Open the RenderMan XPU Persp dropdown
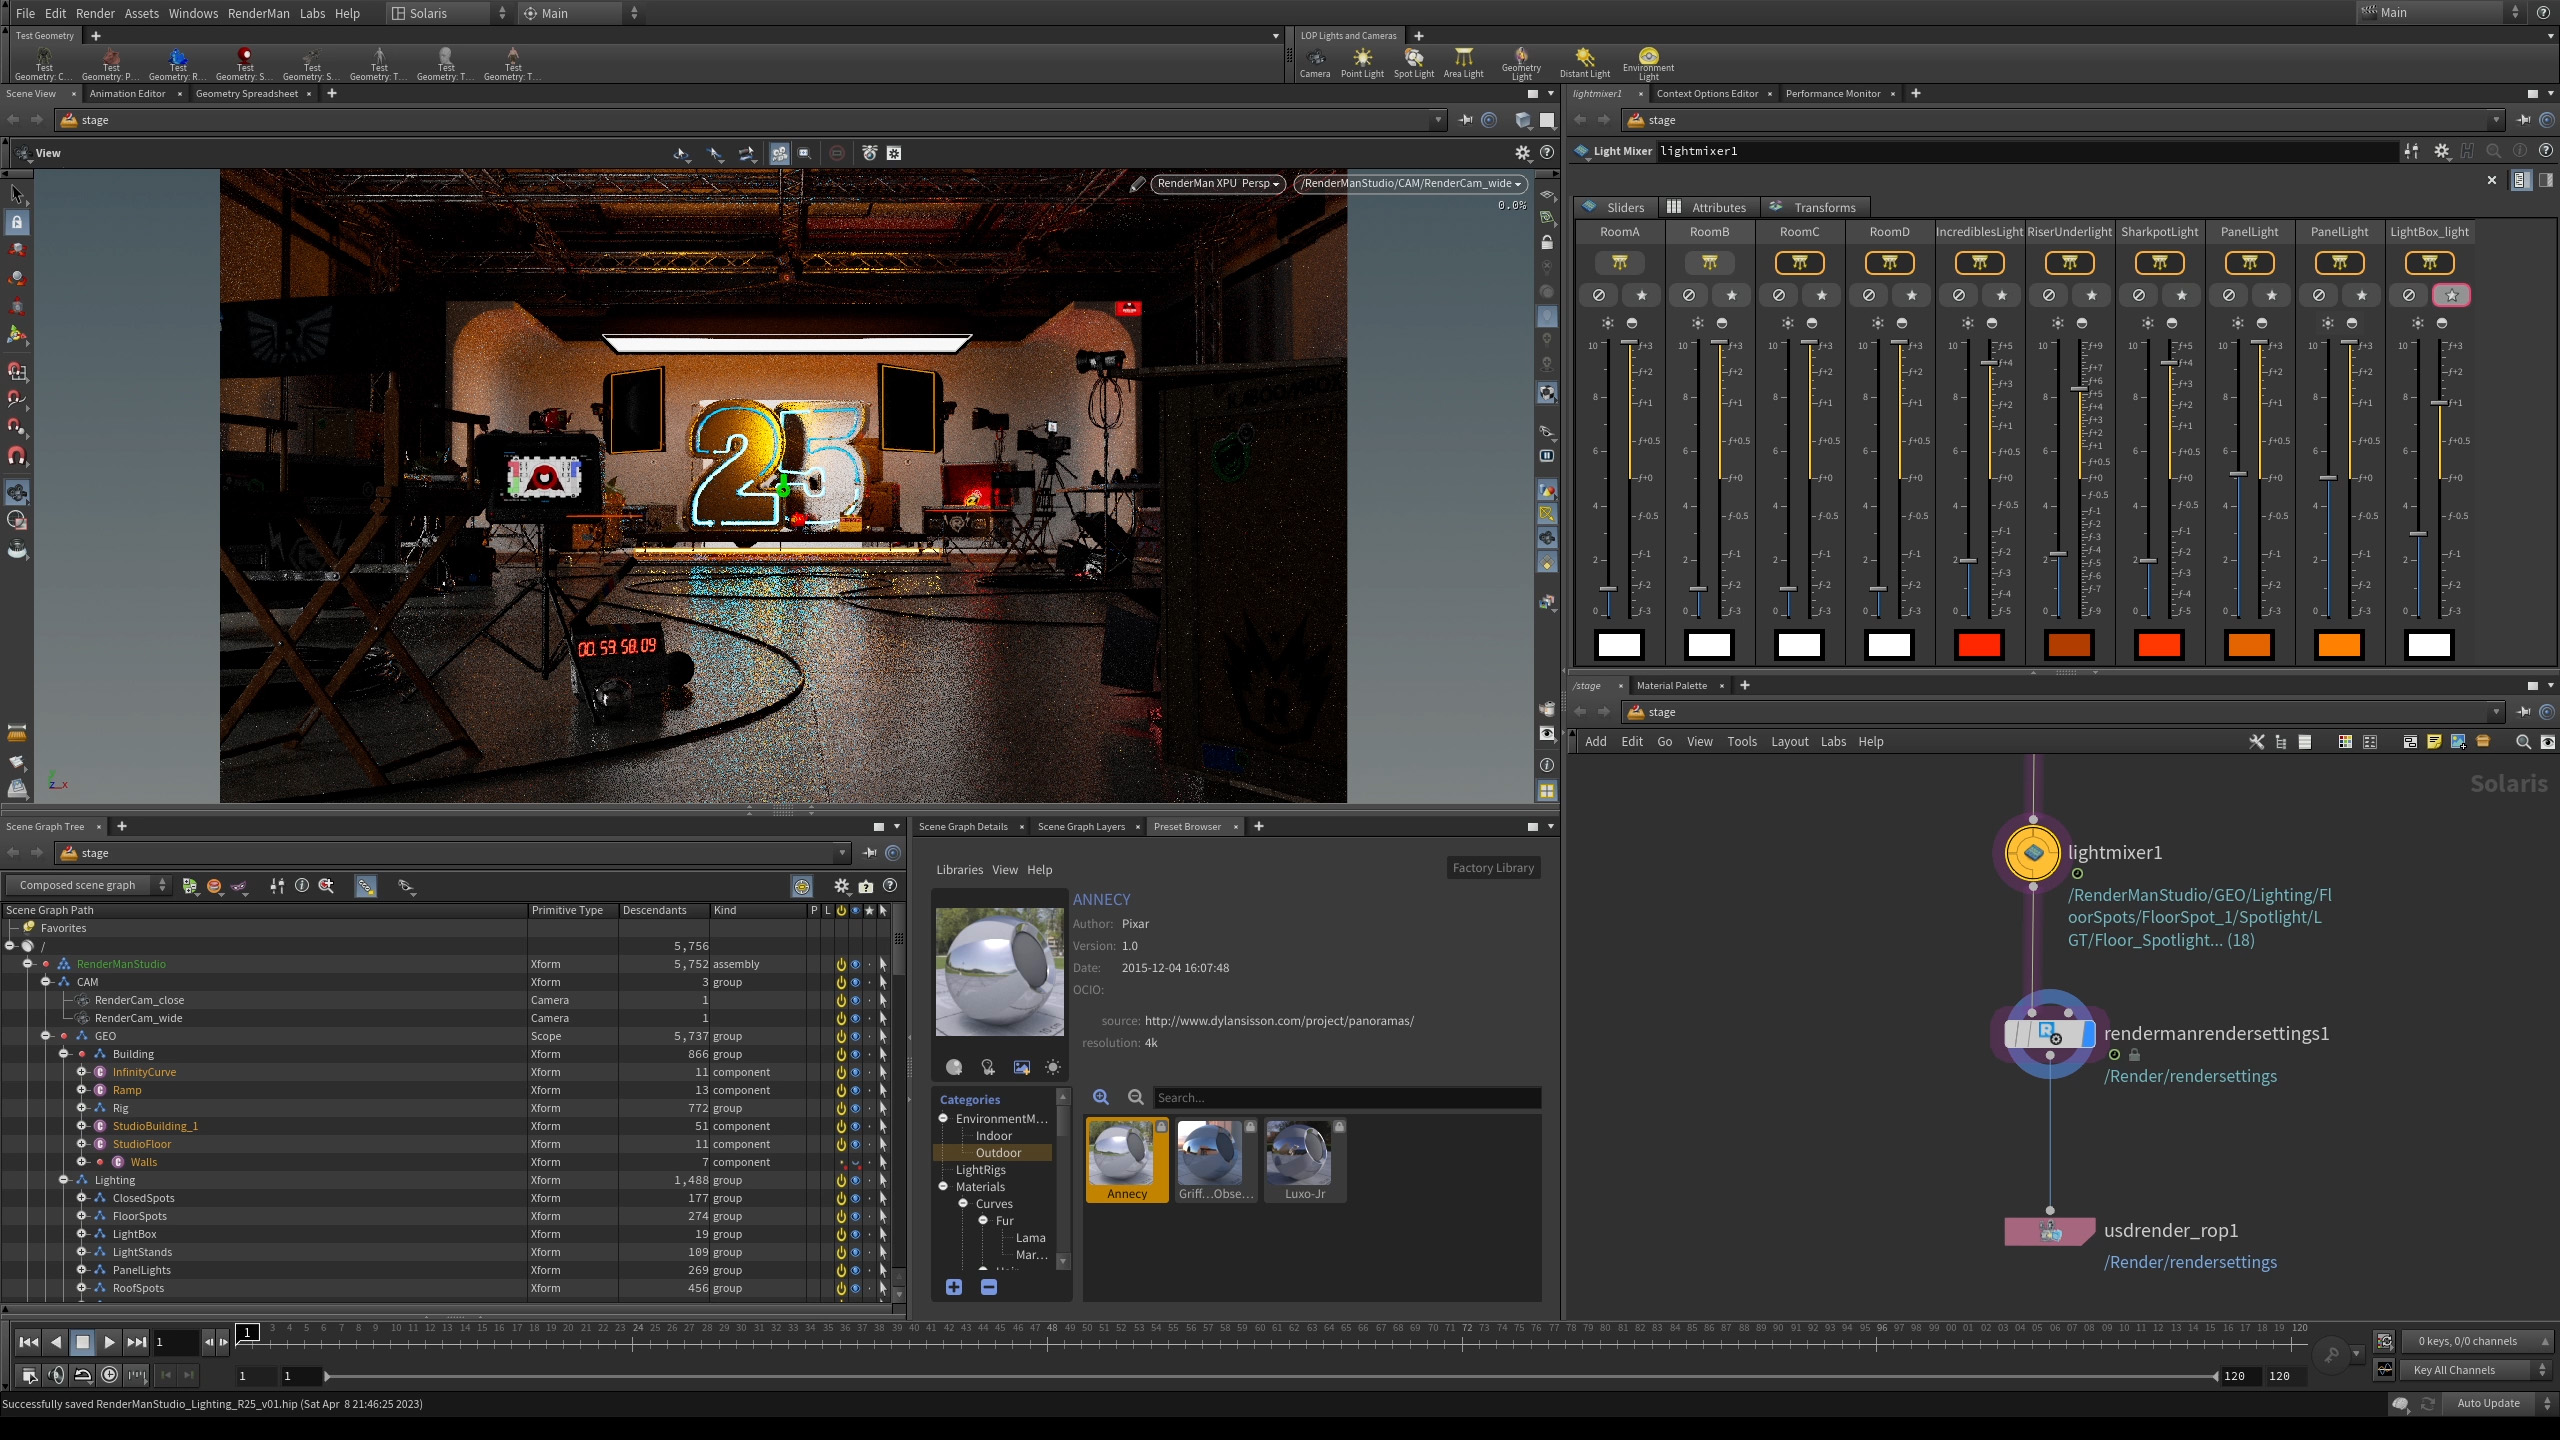Viewport: 2560px width, 1440px height. pyautogui.click(x=1217, y=183)
